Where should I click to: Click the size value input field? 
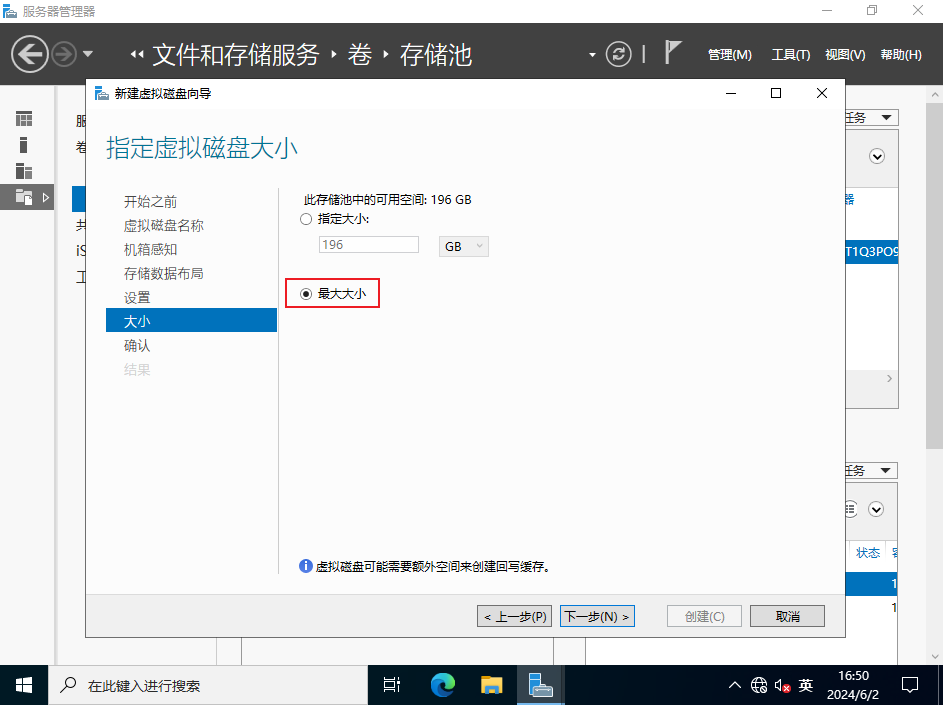pos(368,245)
